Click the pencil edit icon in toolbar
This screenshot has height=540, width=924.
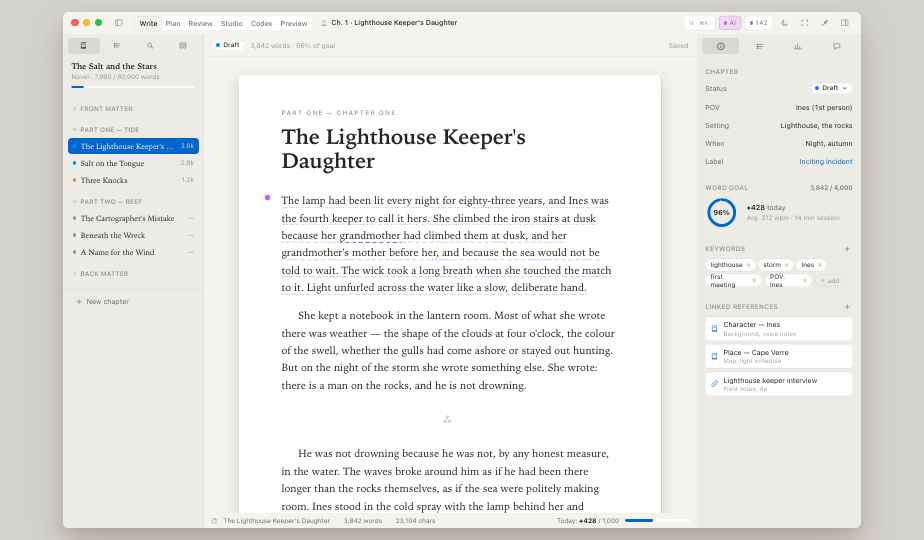point(824,23)
